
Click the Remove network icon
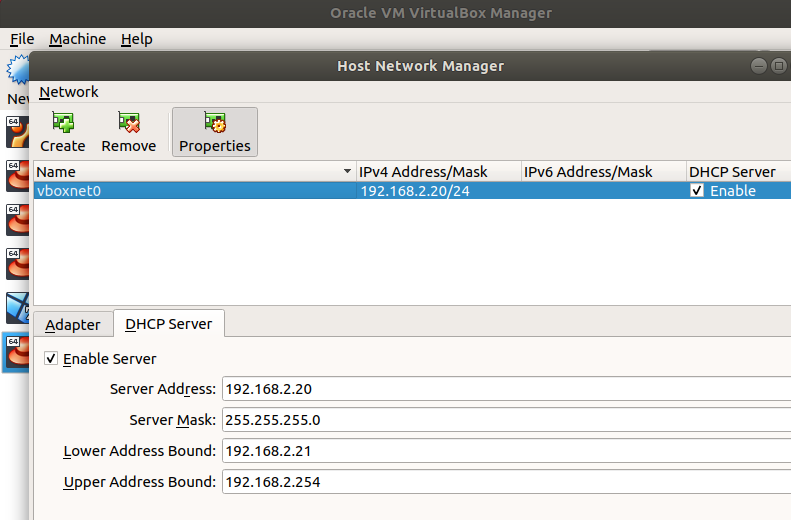[129, 123]
